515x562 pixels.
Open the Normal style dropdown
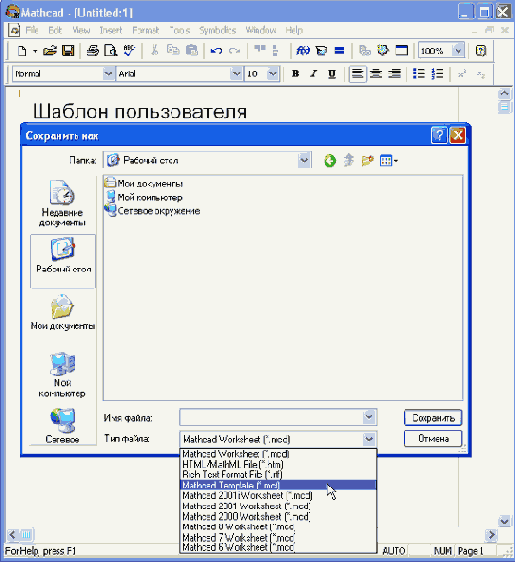point(108,74)
